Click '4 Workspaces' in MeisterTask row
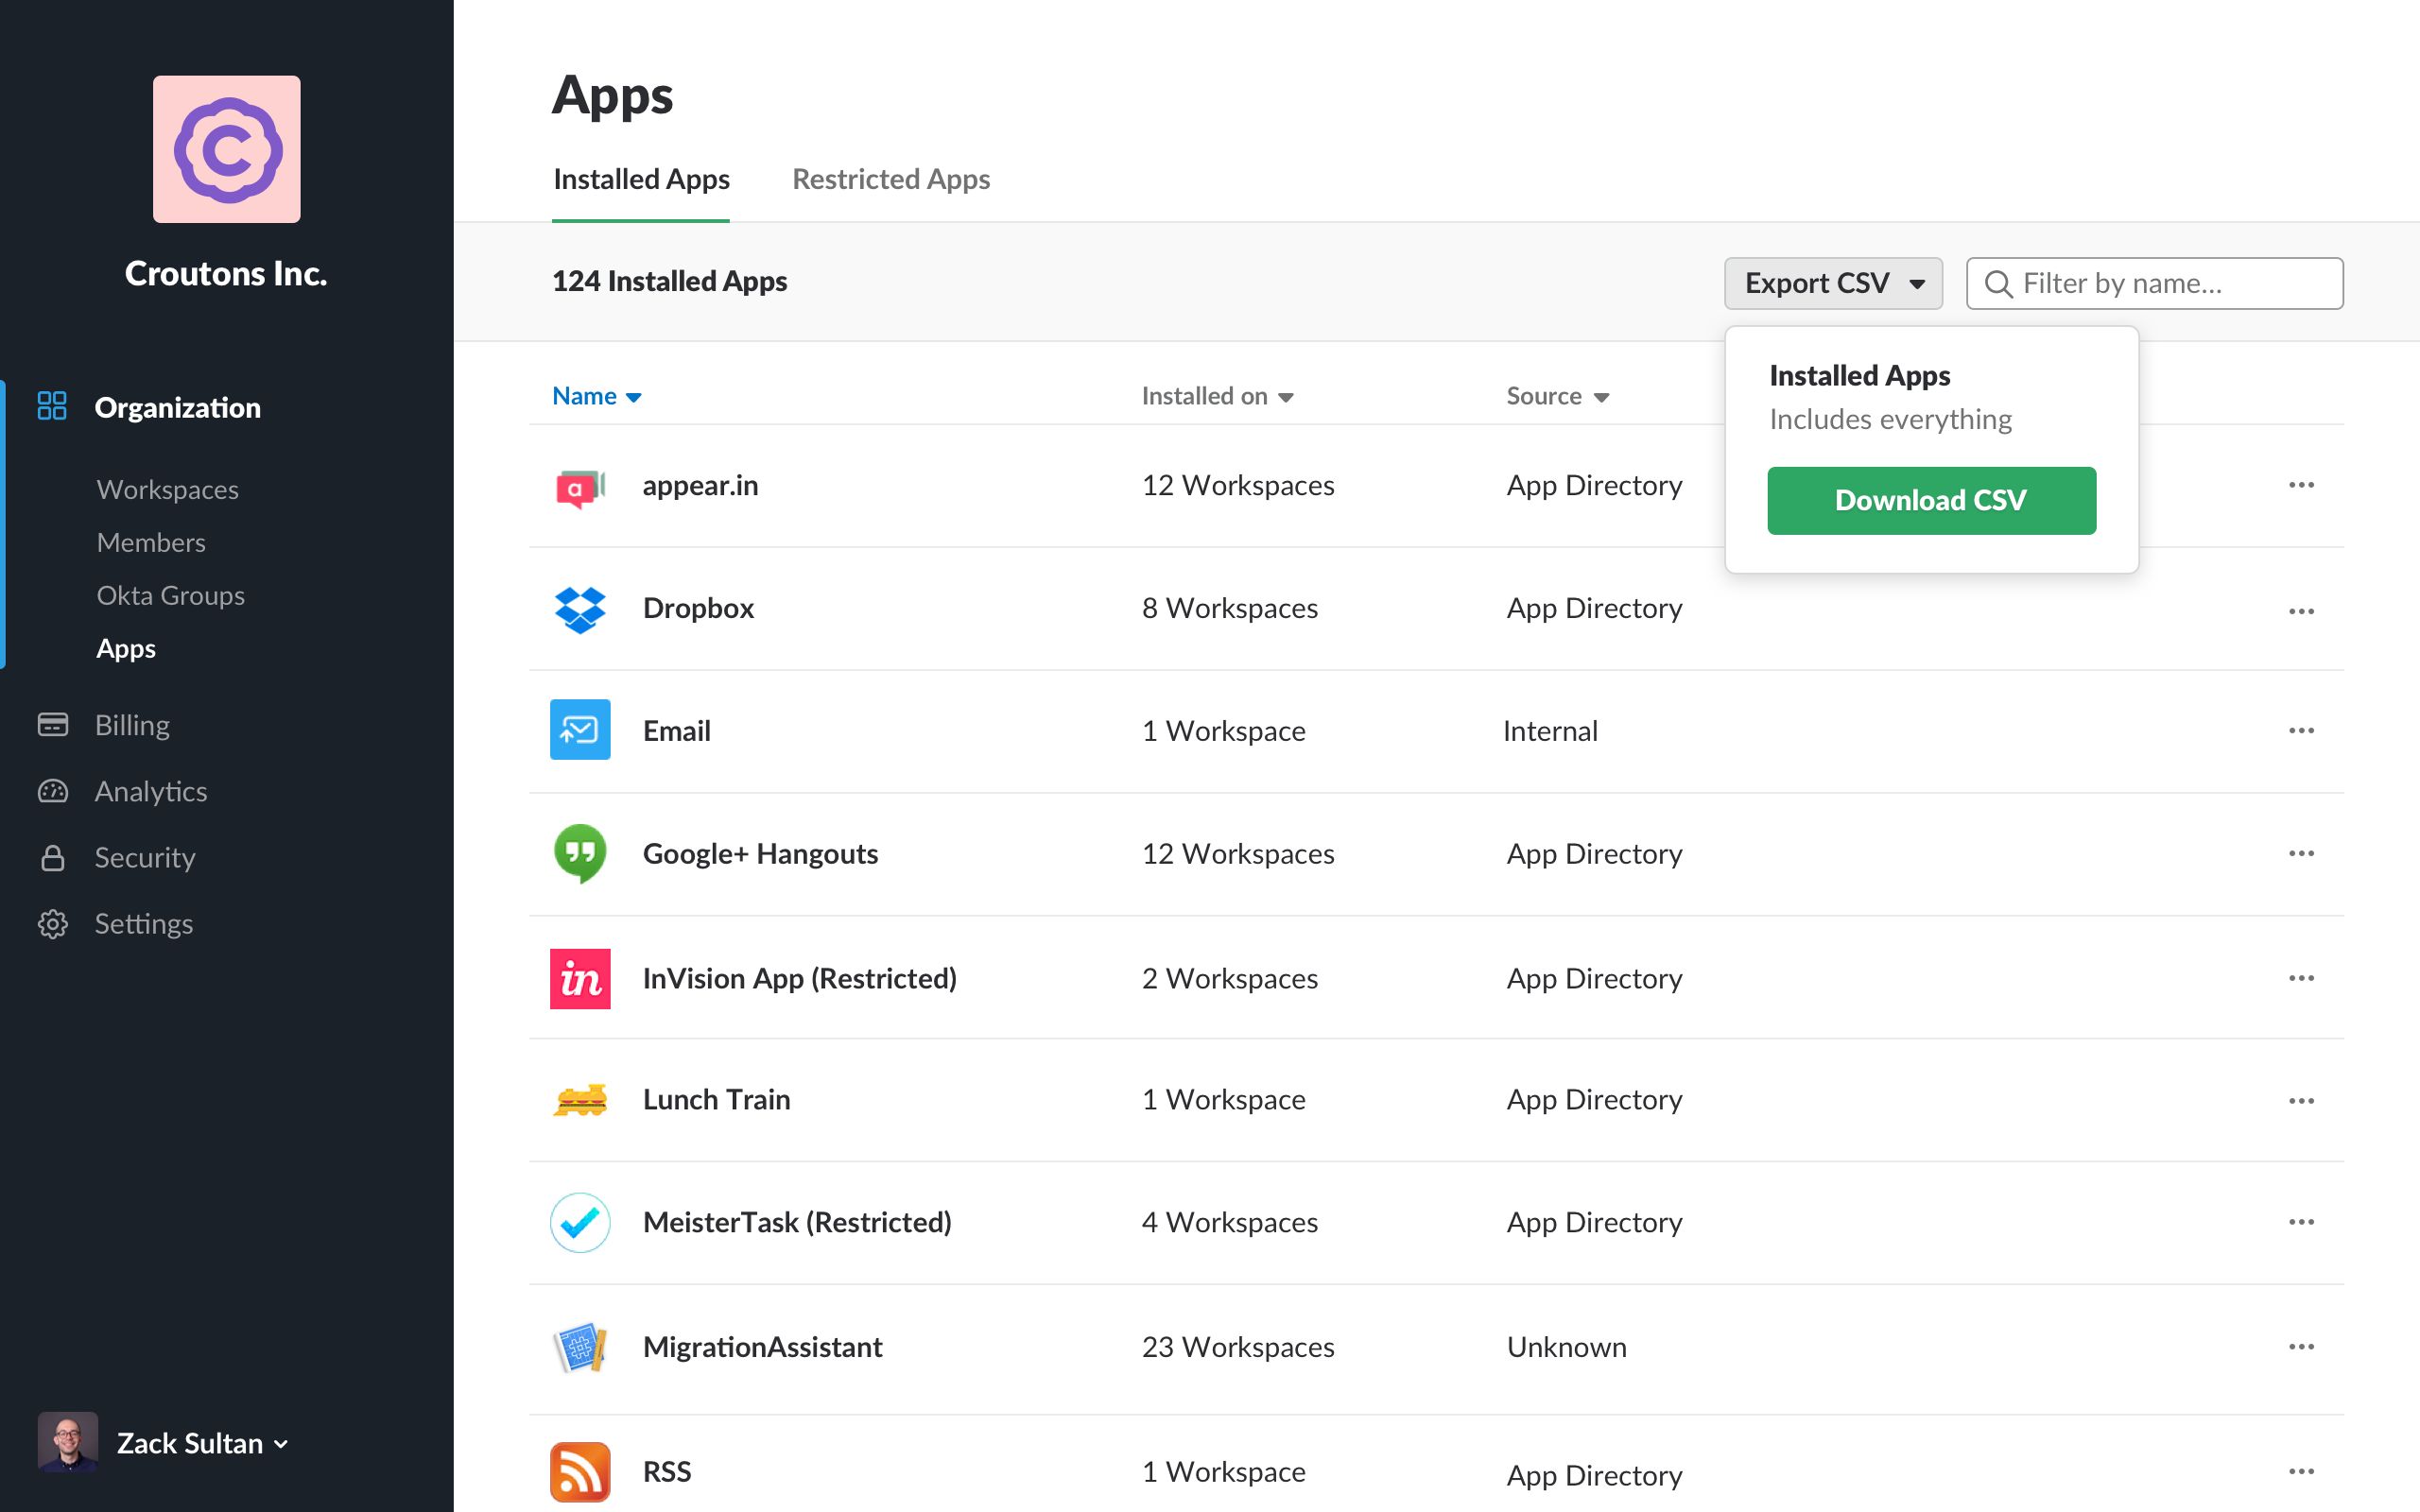 (x=1230, y=1222)
